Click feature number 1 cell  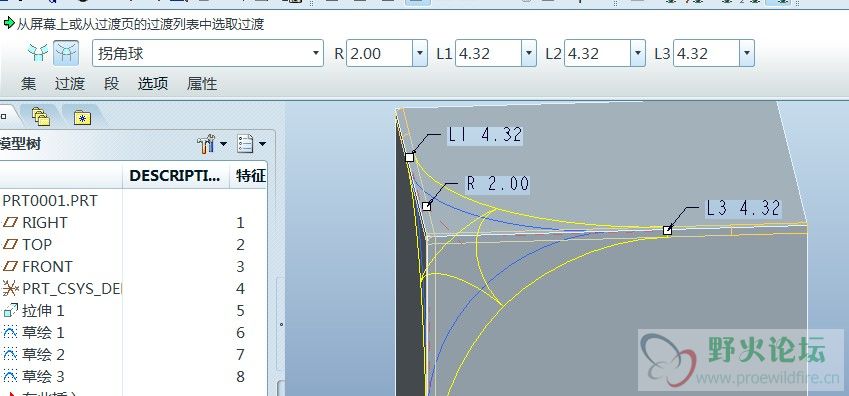coord(240,223)
